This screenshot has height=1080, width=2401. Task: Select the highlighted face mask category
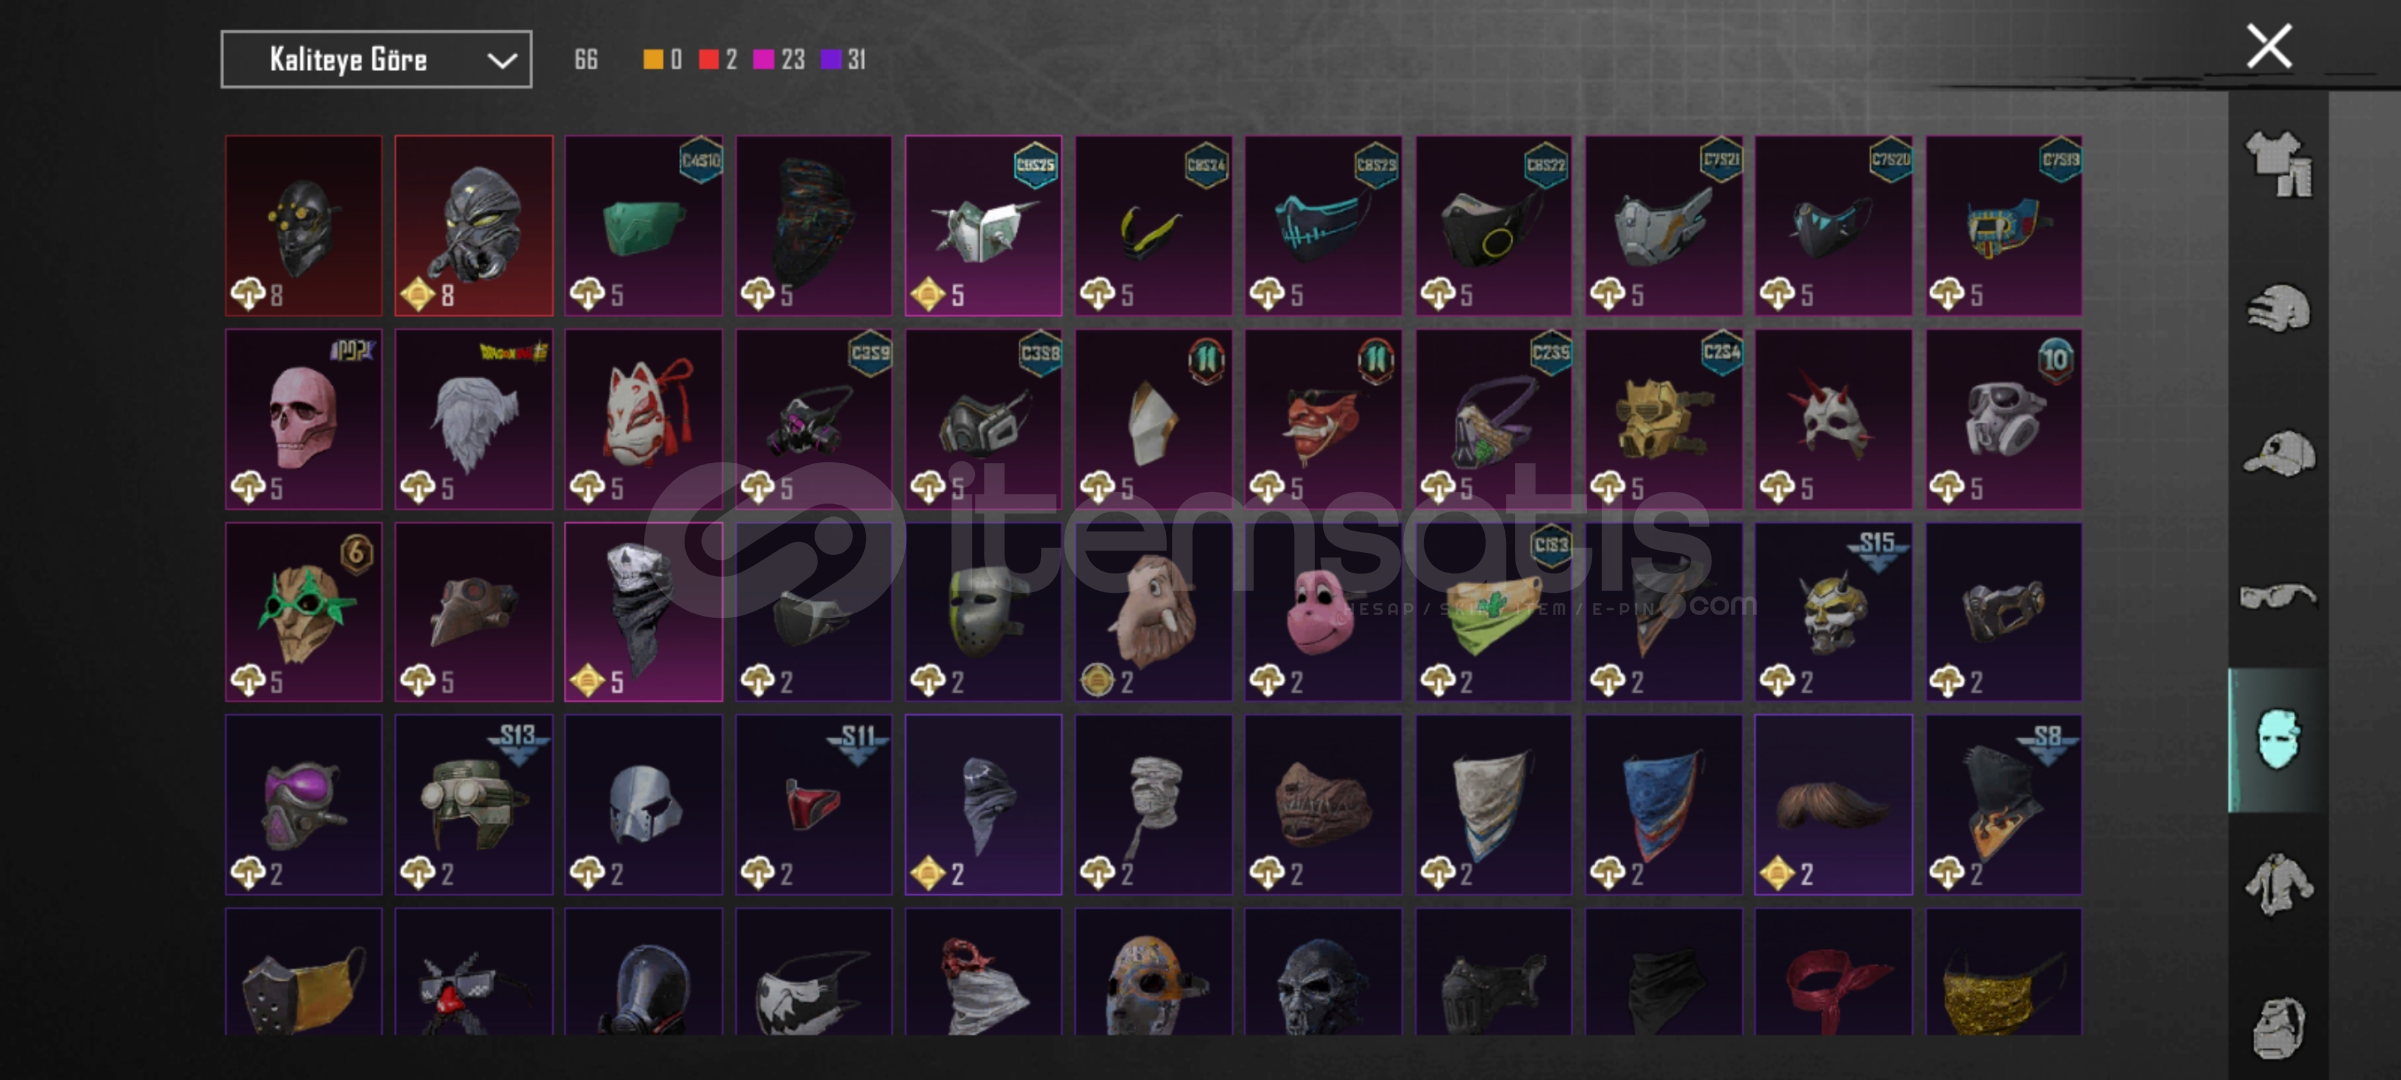pos(2278,740)
